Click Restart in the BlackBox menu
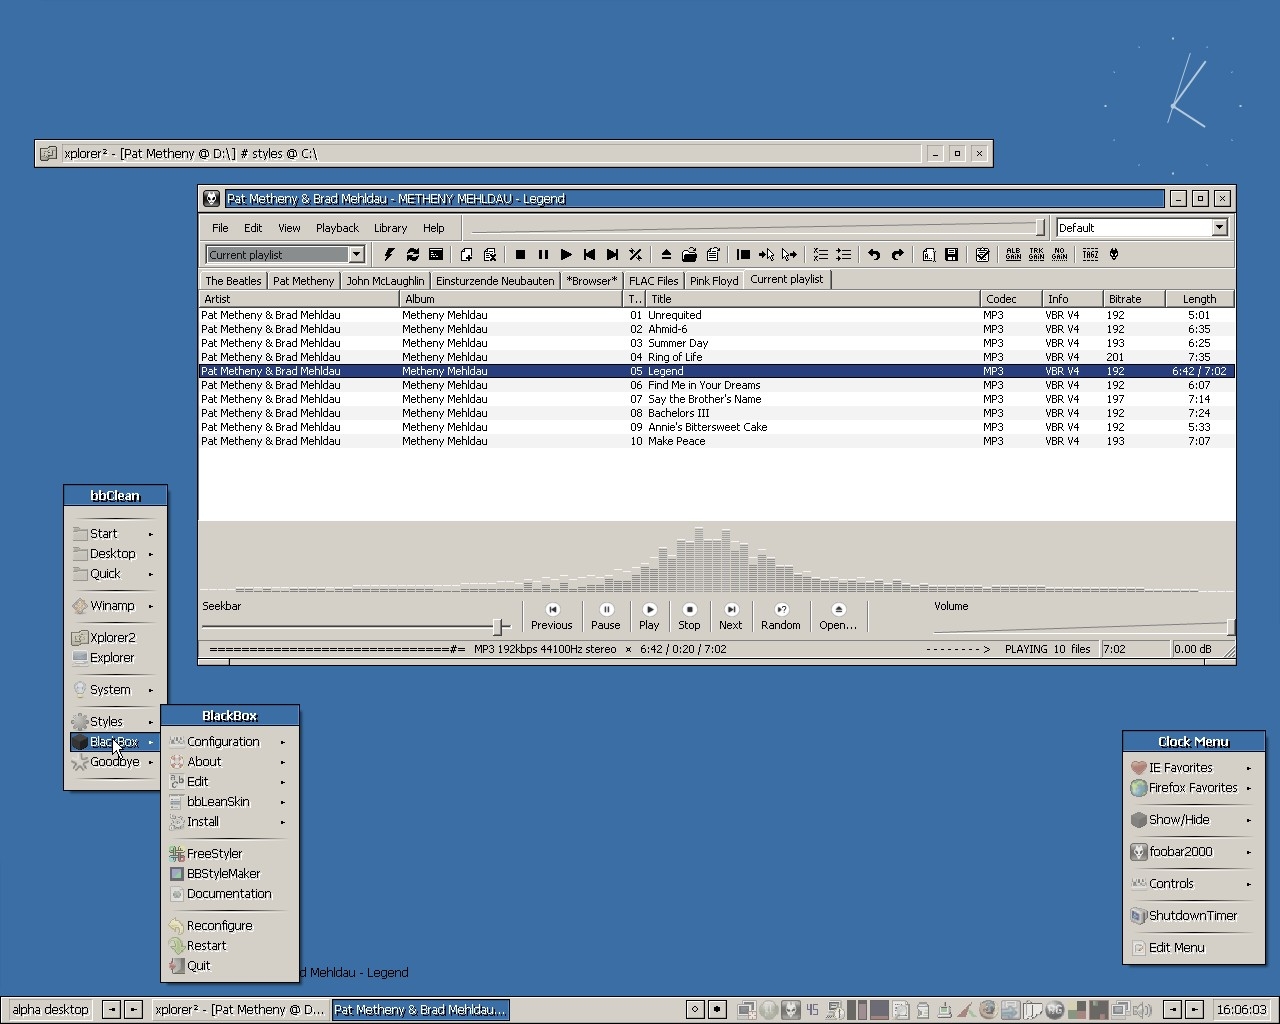The width and height of the screenshot is (1280, 1024). [229, 946]
